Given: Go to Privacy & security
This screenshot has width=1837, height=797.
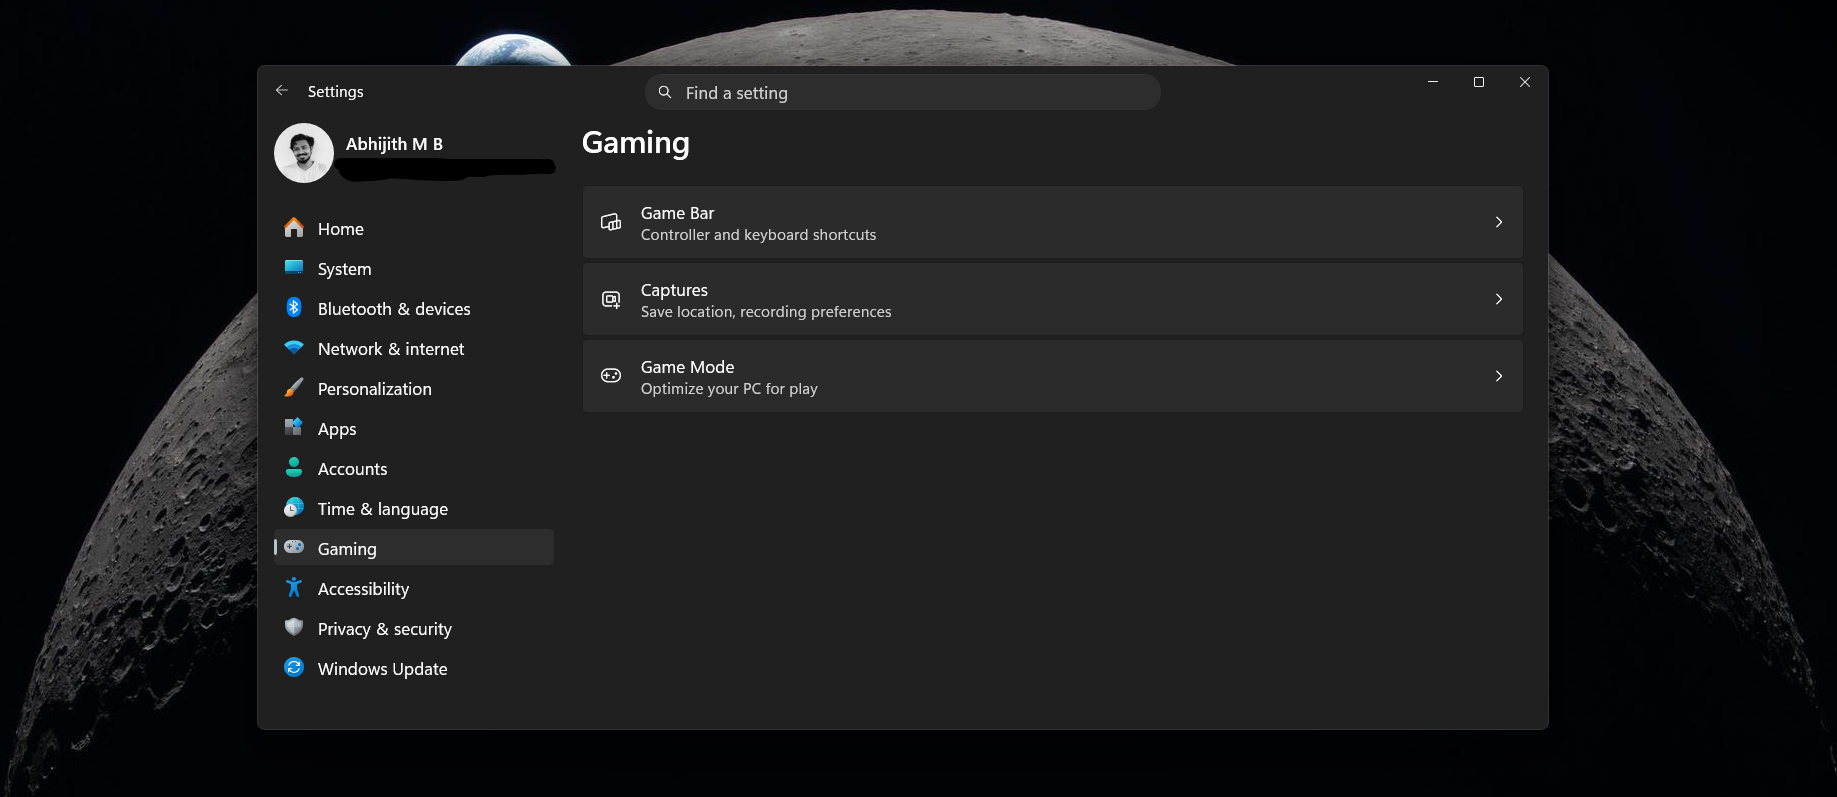Looking at the screenshot, I should (414, 629).
